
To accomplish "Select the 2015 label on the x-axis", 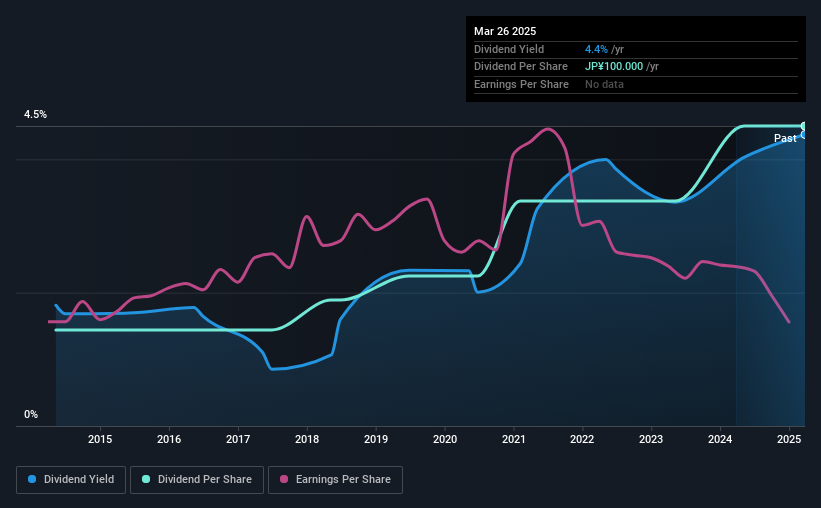I will pos(100,439).
